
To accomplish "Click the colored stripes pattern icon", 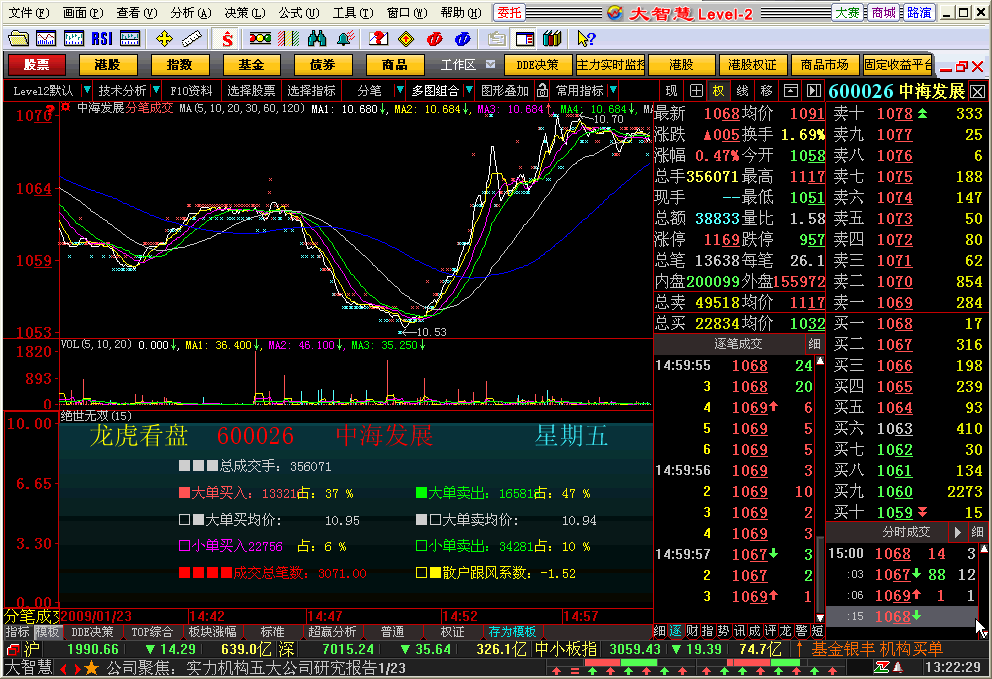I will (x=288, y=39).
